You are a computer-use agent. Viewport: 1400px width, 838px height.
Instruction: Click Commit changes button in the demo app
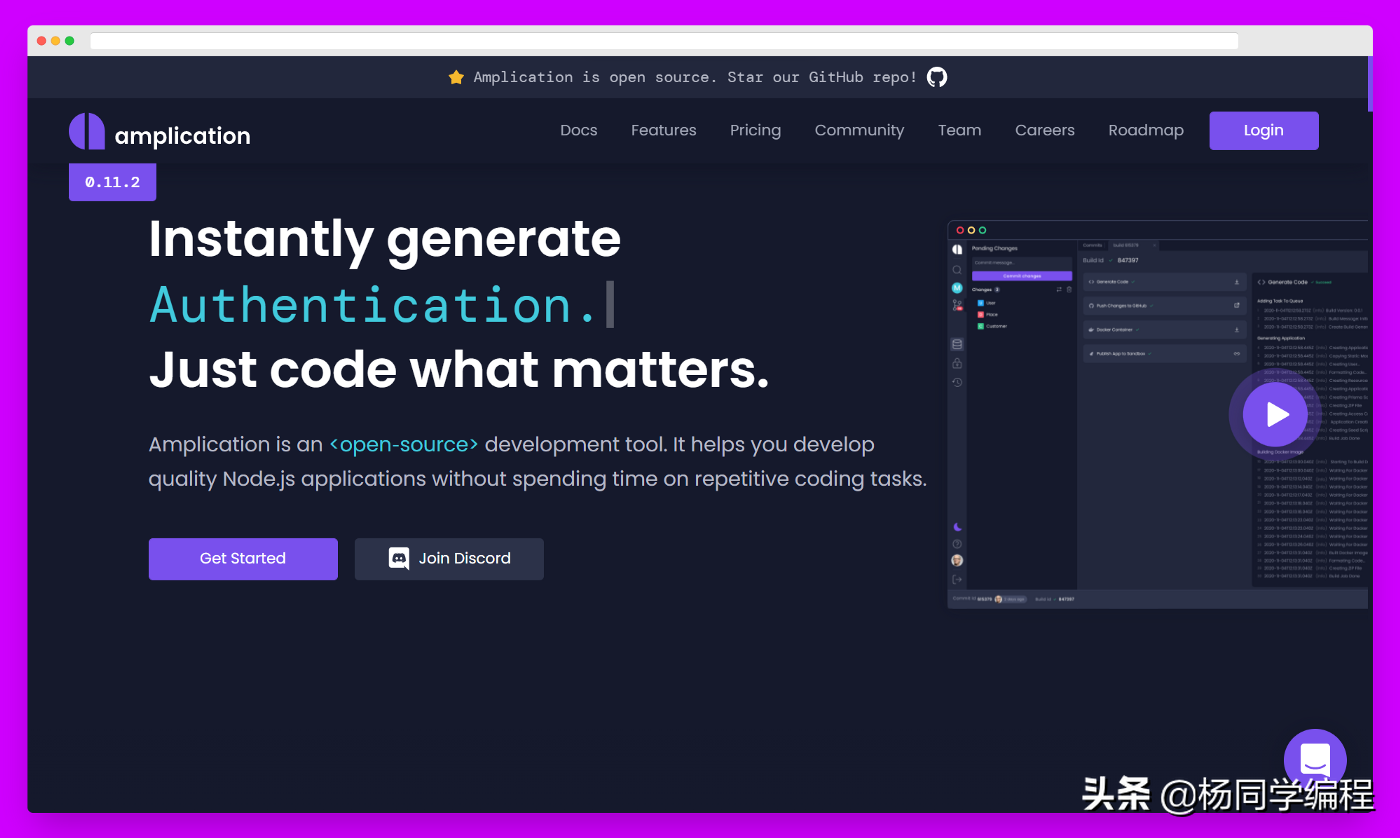click(x=1022, y=276)
